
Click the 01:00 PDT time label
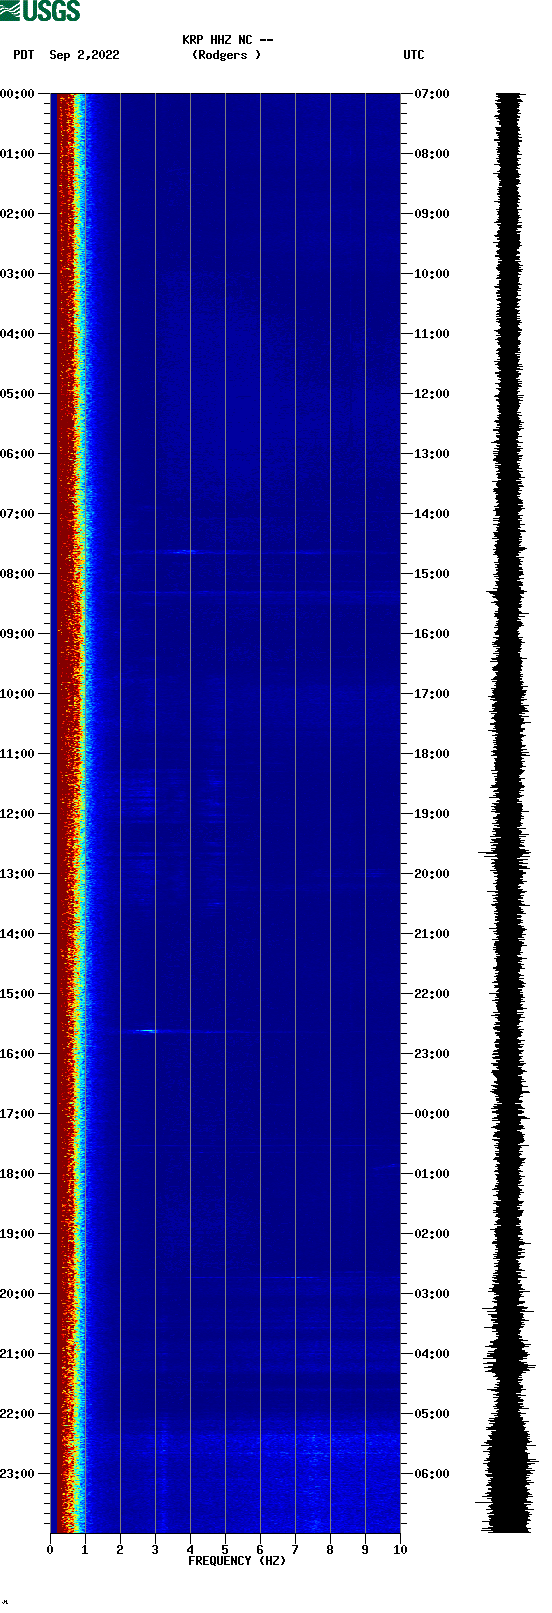pos(18,154)
